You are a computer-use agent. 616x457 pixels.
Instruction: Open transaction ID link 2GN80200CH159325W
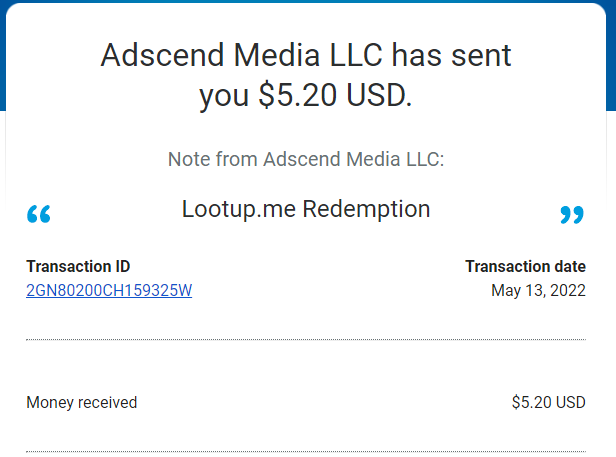(x=109, y=291)
